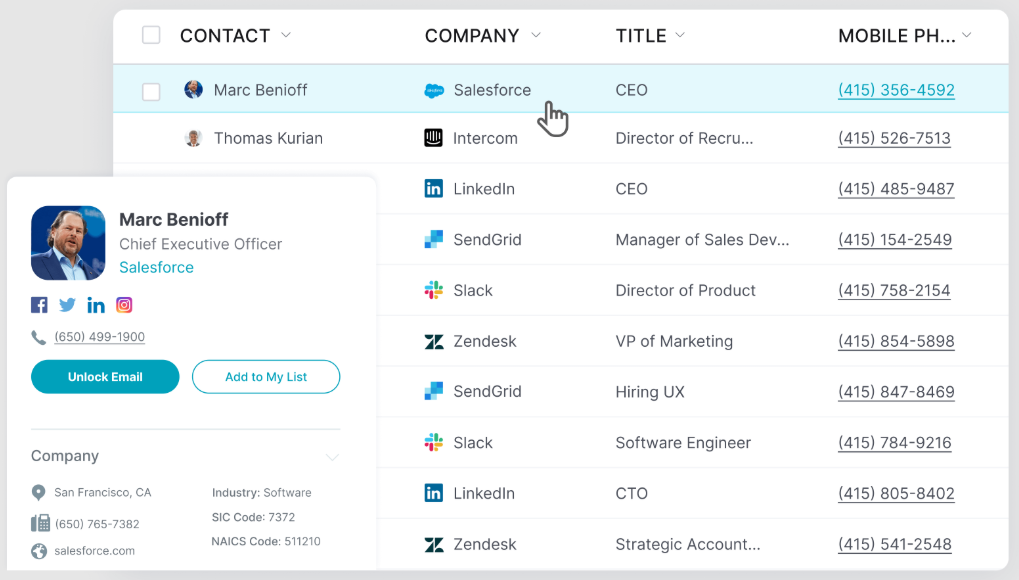Click mobile number (415) 356-4592

pyautogui.click(x=896, y=90)
